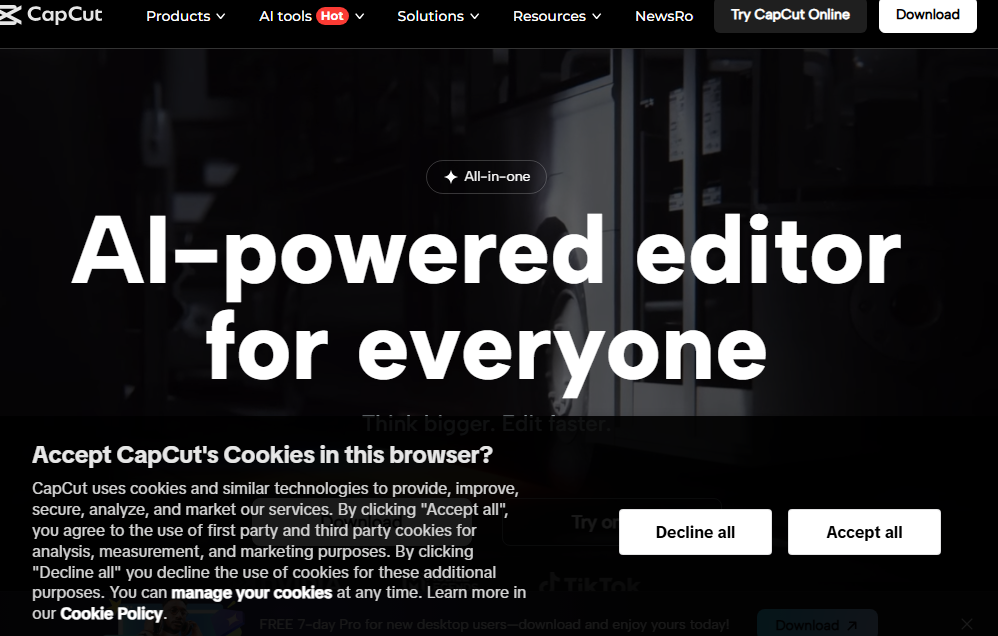998x636 pixels.
Task: Open the Cookie Policy link
Action: coord(111,614)
